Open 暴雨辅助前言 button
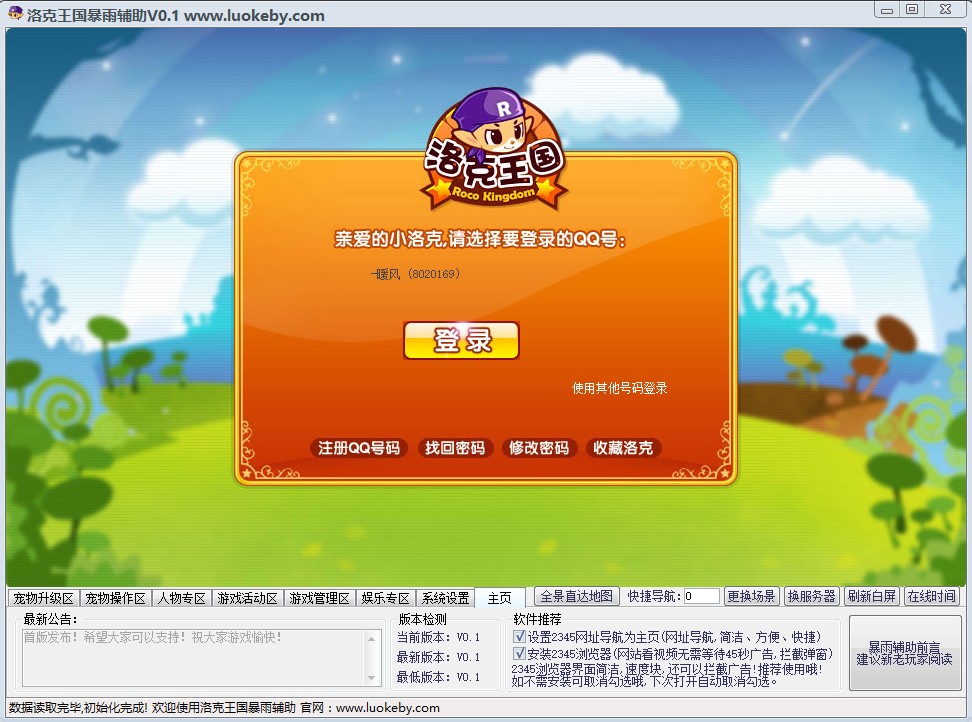The image size is (972, 722). [x=904, y=653]
